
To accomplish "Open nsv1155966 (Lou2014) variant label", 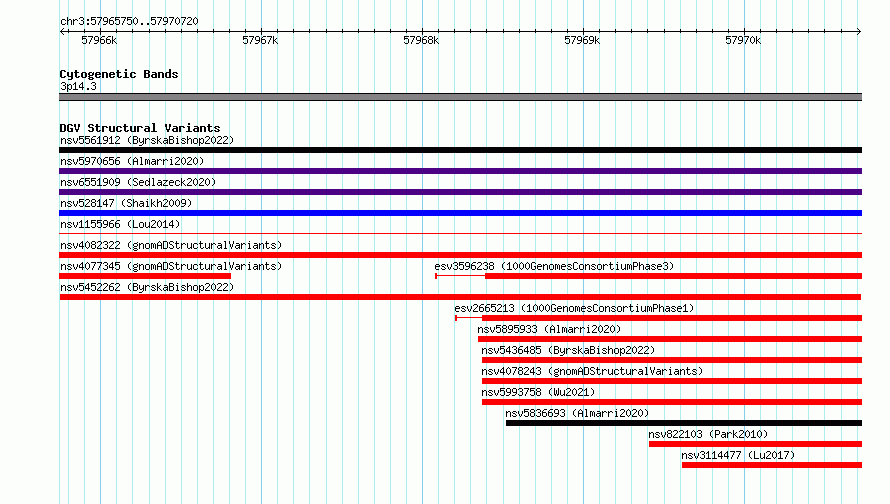I will (120, 224).
